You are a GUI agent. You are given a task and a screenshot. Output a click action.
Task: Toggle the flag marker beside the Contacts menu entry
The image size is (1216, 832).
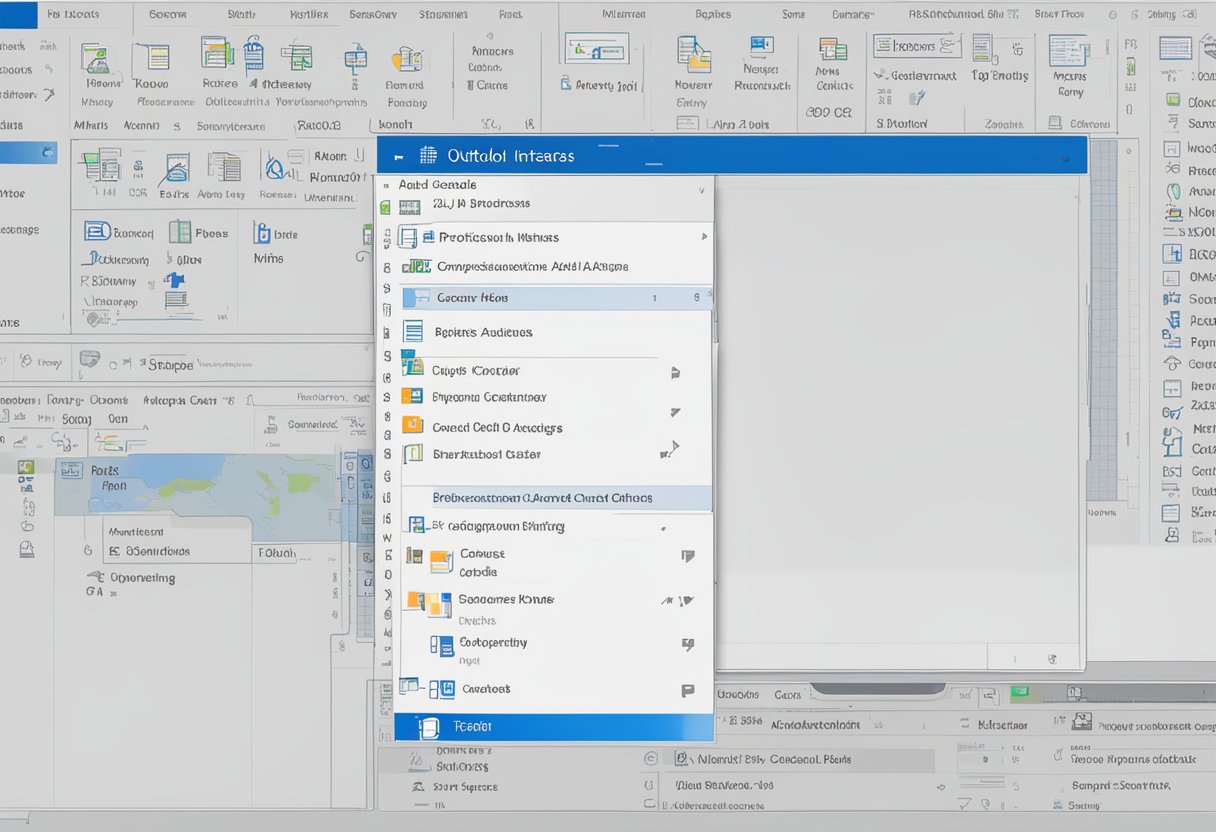688,644
